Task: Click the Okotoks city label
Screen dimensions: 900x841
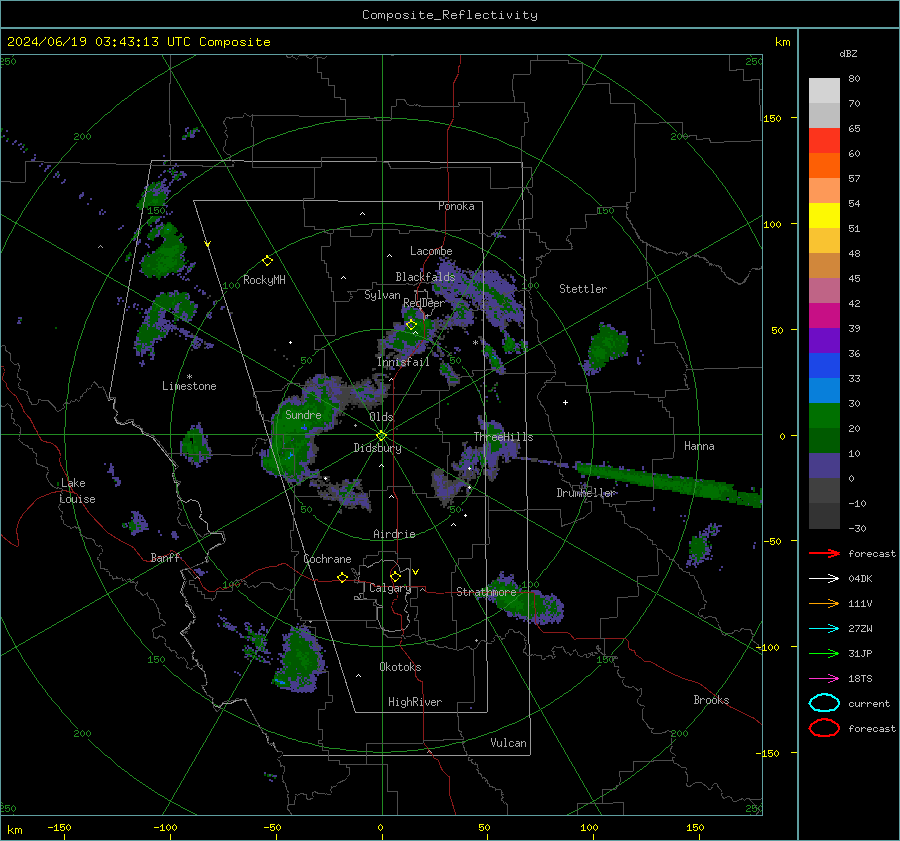Action: 400,667
